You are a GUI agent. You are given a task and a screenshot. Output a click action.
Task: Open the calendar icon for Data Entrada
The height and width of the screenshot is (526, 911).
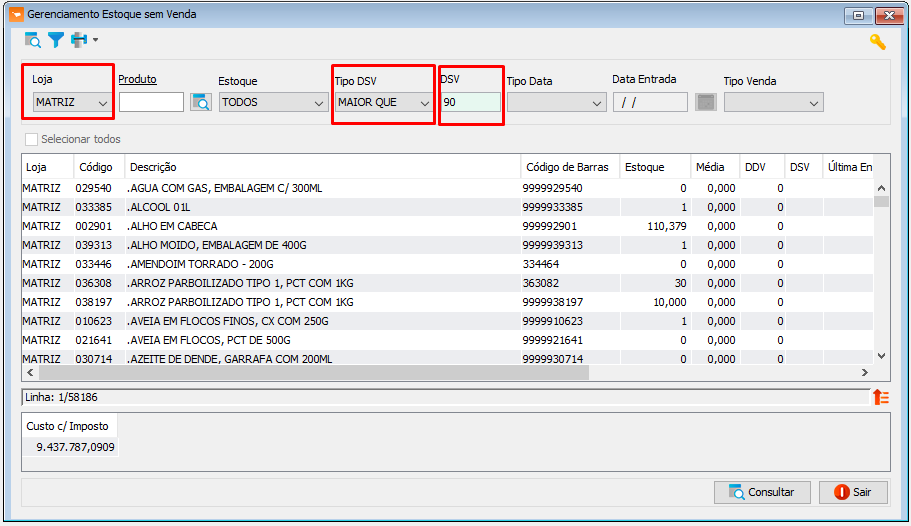tap(705, 102)
